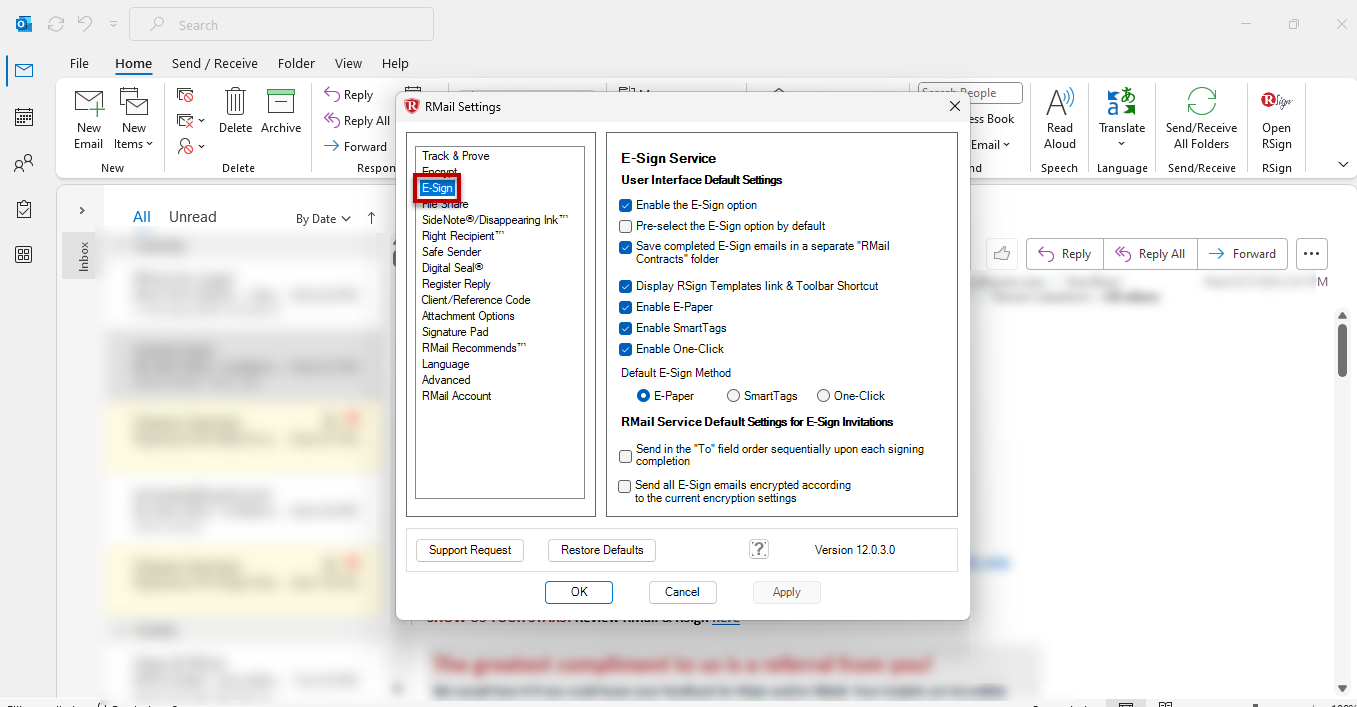Select Digital Seal in settings list

[x=452, y=268]
